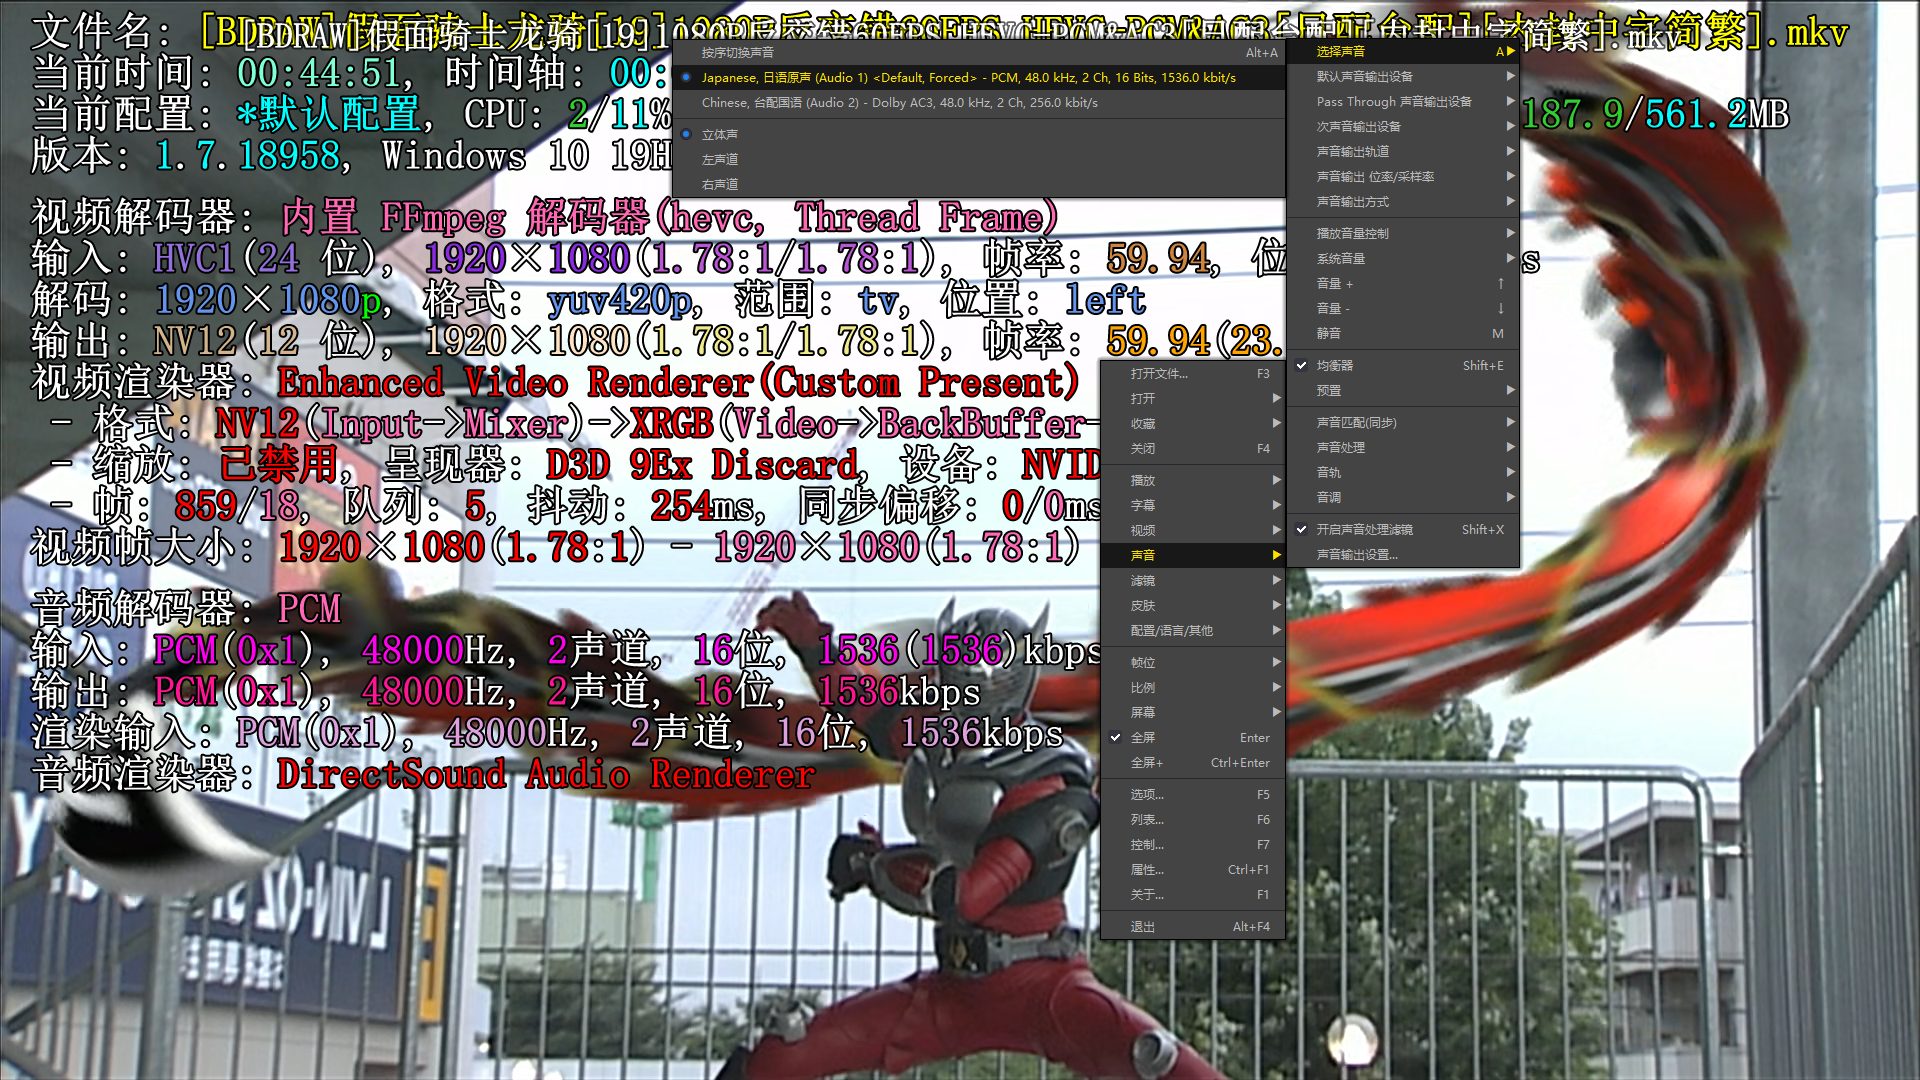The width and height of the screenshot is (1920, 1080).
Task: Expand 字幕 subtitles submenu
Action: pos(1192,505)
